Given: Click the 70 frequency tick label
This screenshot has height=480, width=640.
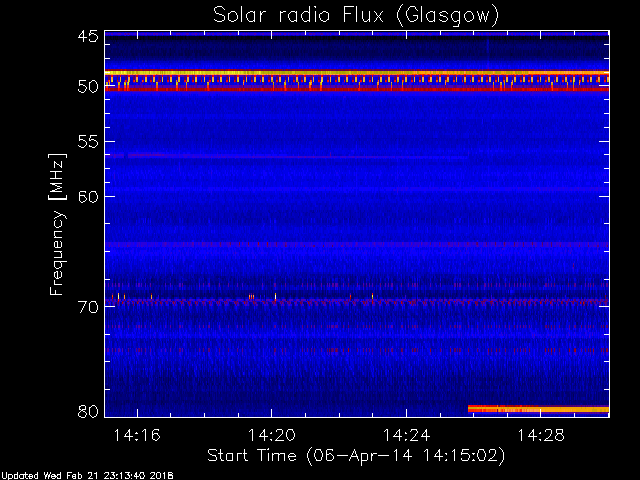Looking at the screenshot, I should 88,307.
